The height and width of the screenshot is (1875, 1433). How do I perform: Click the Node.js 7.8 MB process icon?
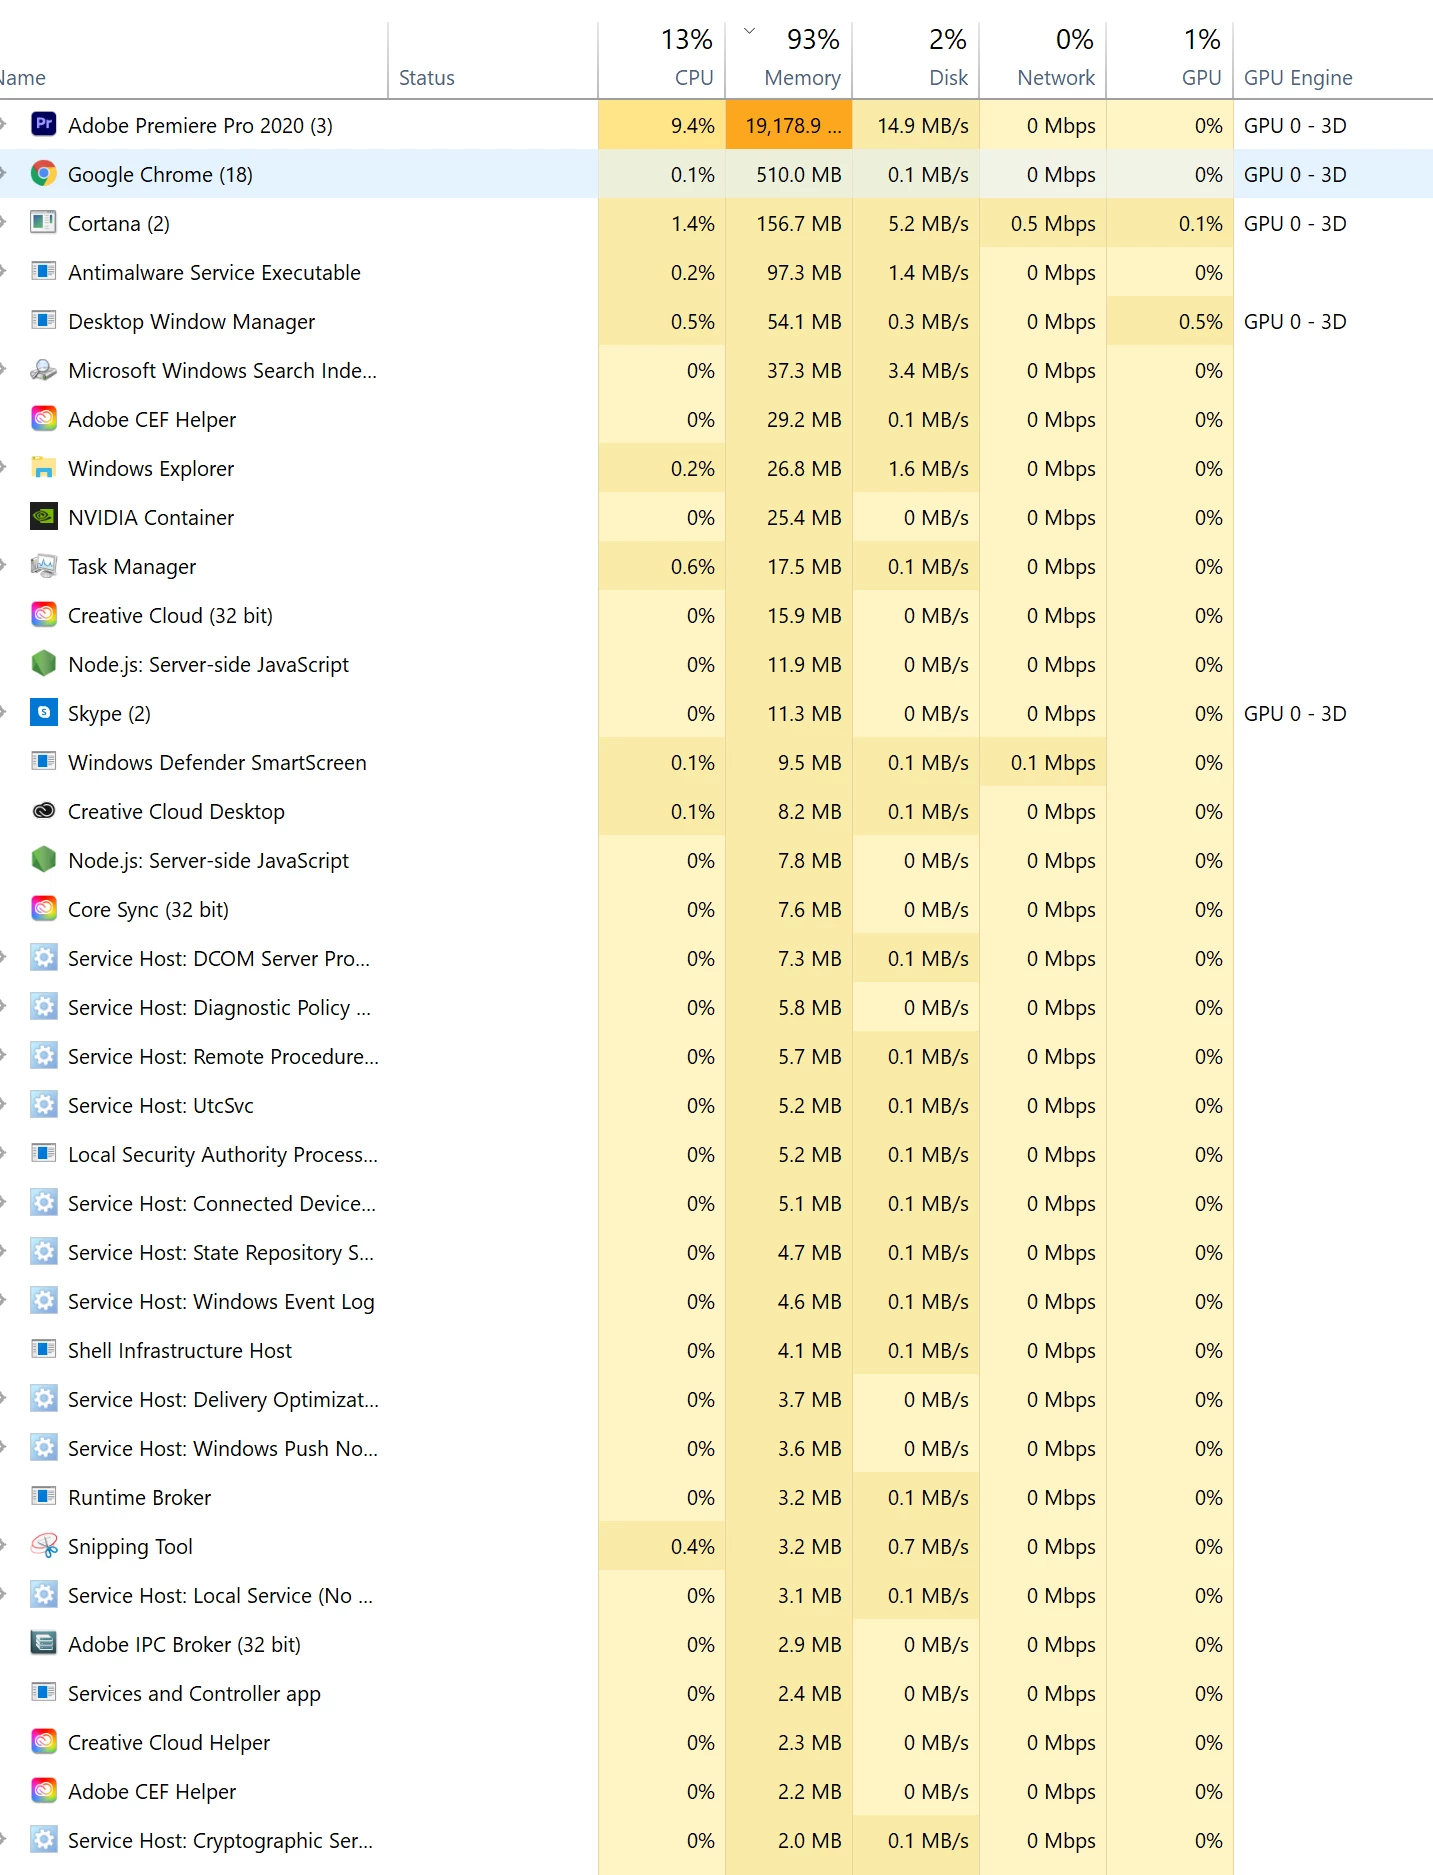pyautogui.click(x=43, y=859)
